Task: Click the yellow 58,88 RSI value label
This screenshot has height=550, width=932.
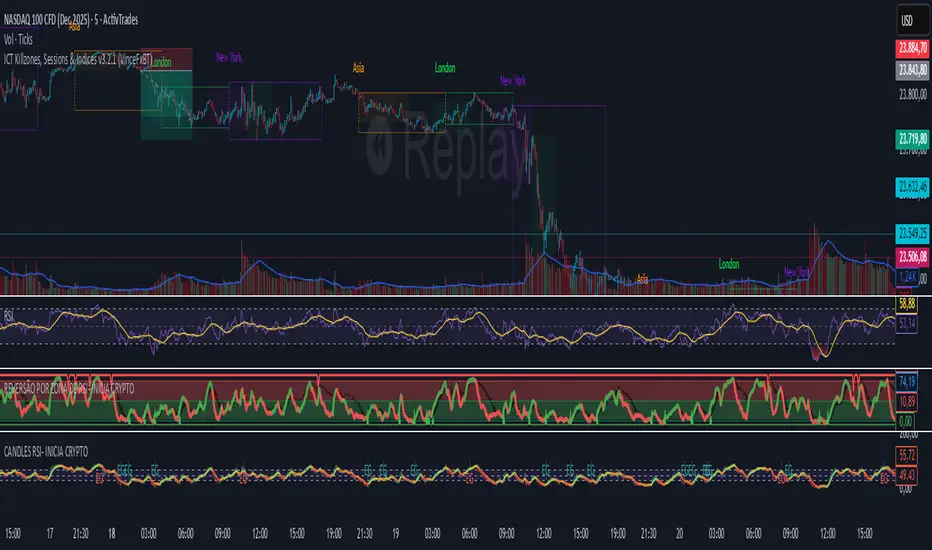Action: [x=906, y=304]
